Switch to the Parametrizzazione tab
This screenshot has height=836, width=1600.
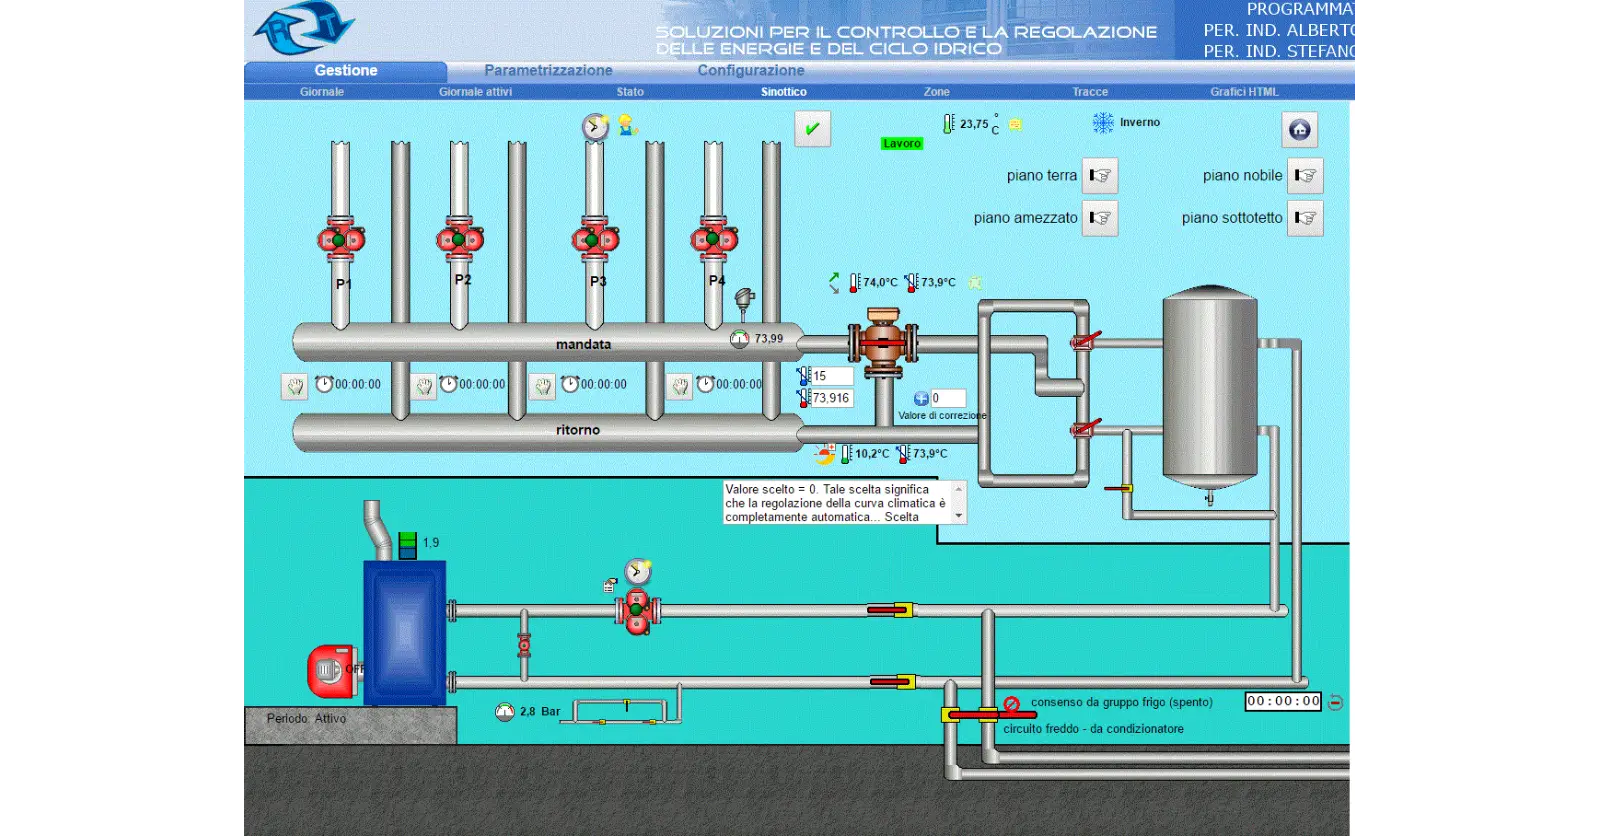pyautogui.click(x=548, y=71)
